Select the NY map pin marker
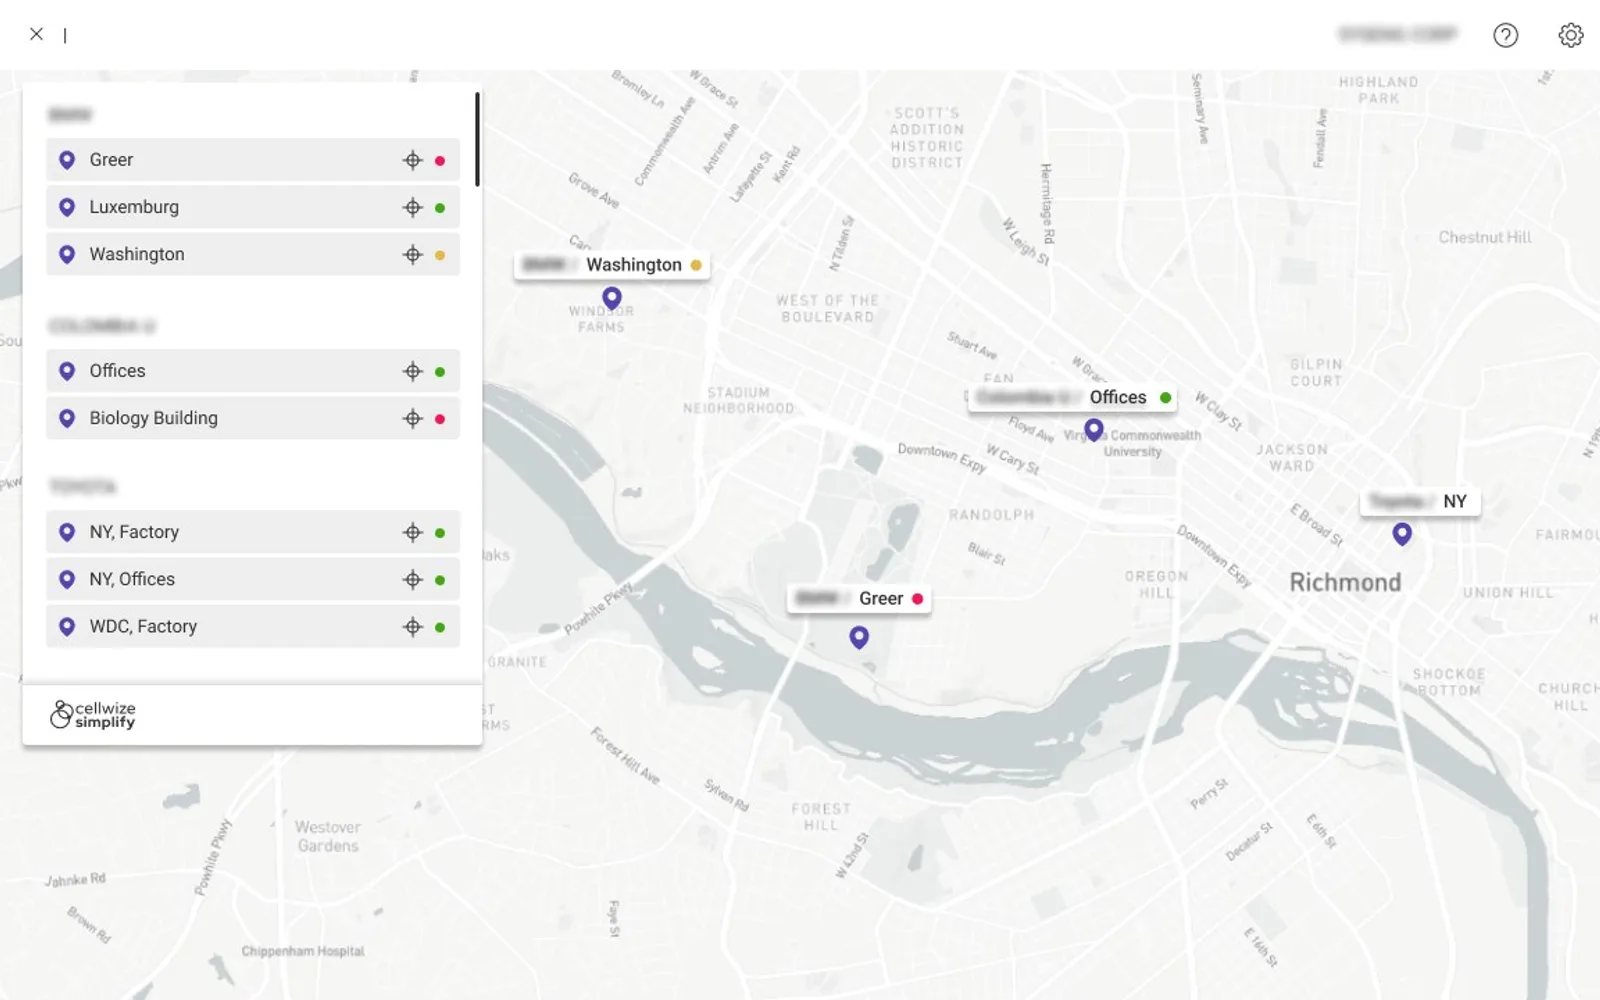The height and width of the screenshot is (1000, 1600). coord(1402,534)
